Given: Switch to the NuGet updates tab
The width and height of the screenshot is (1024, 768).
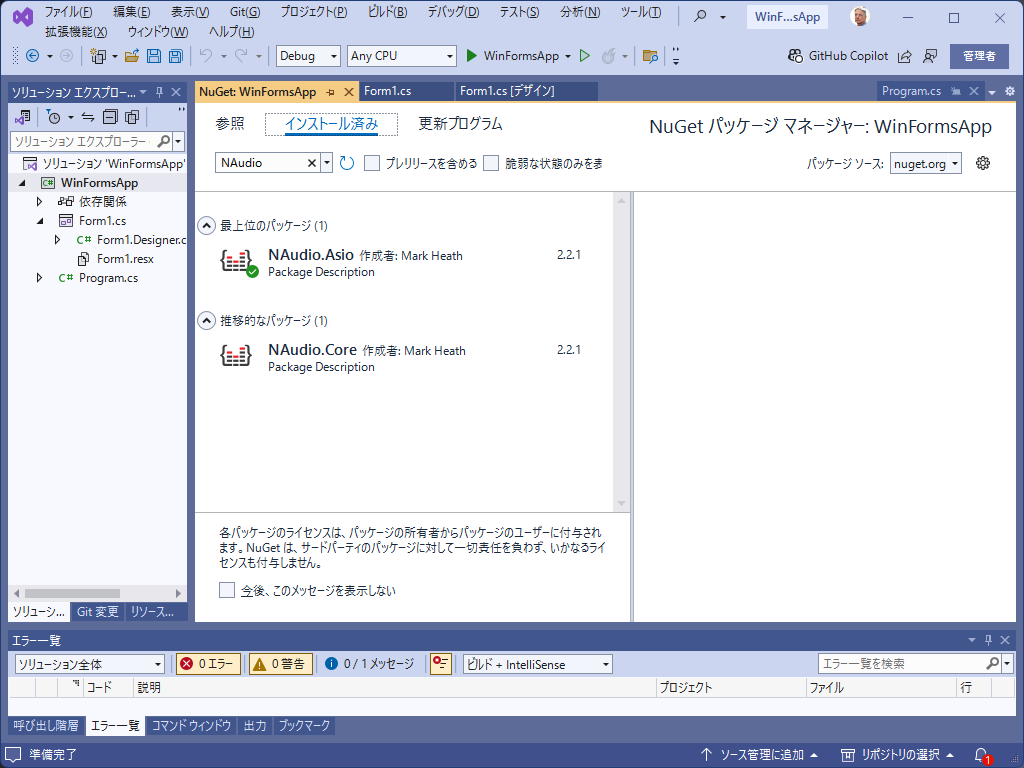Looking at the screenshot, I should (460, 124).
